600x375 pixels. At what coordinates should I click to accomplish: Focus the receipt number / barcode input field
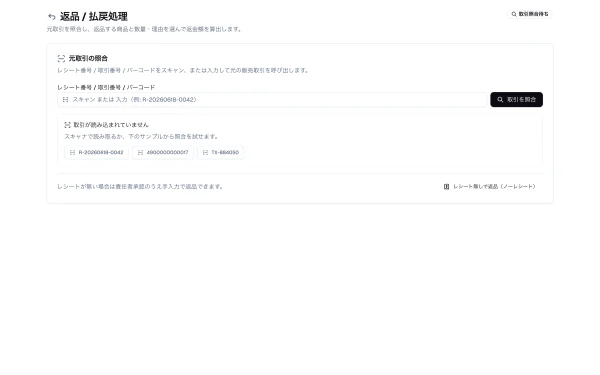point(272,99)
